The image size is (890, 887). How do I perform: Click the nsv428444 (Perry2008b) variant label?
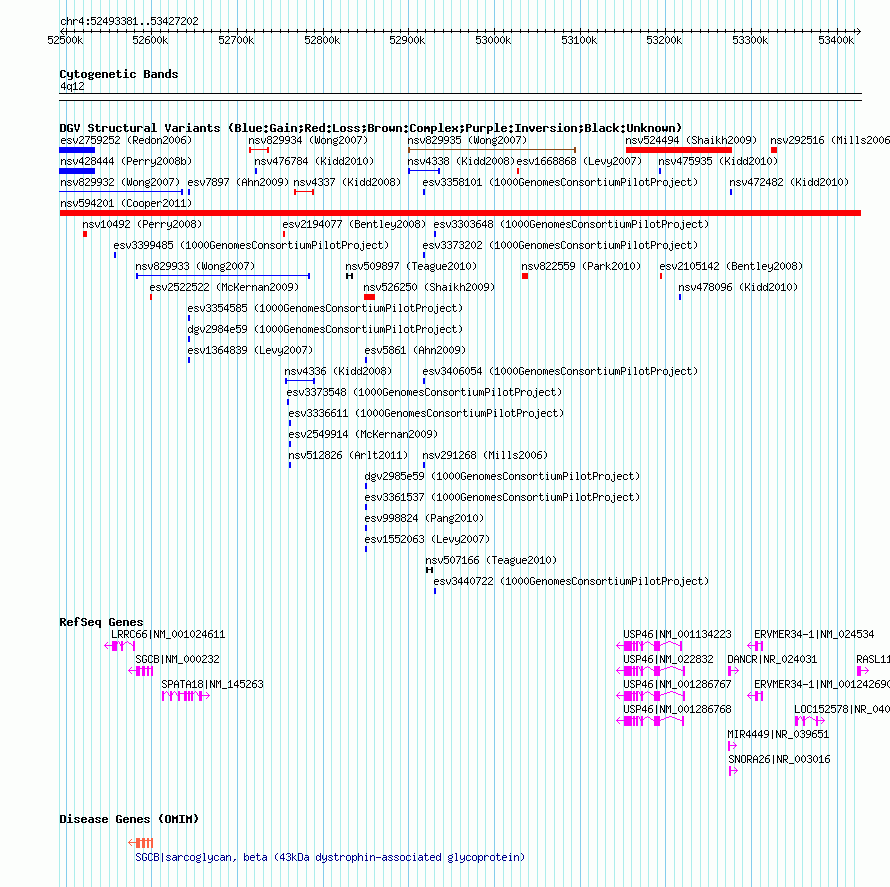[x=126, y=161]
